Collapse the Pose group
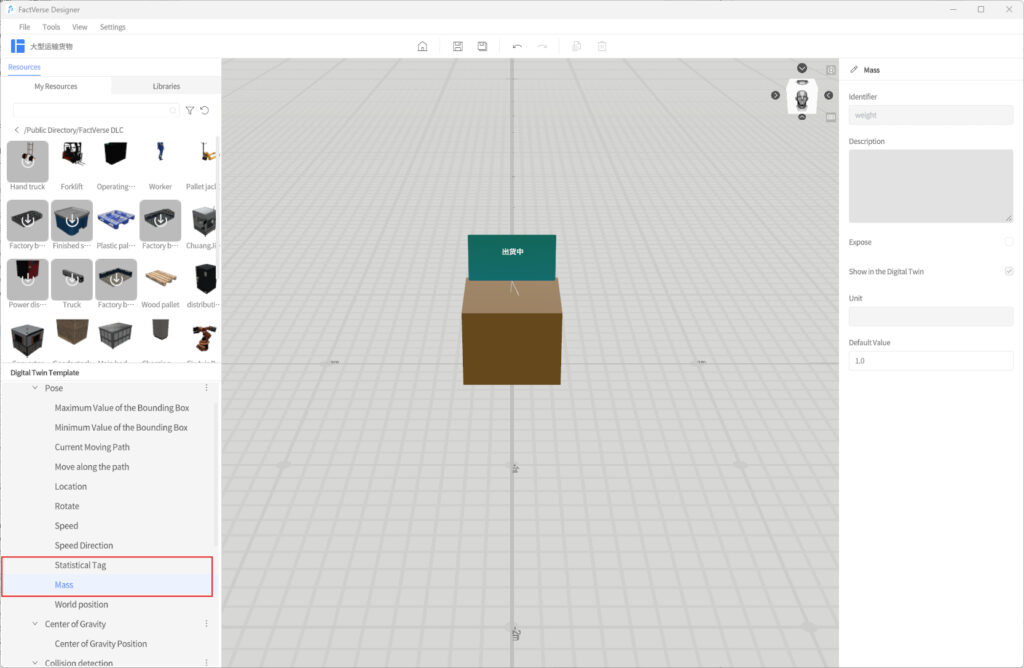 pyautogui.click(x=35, y=388)
